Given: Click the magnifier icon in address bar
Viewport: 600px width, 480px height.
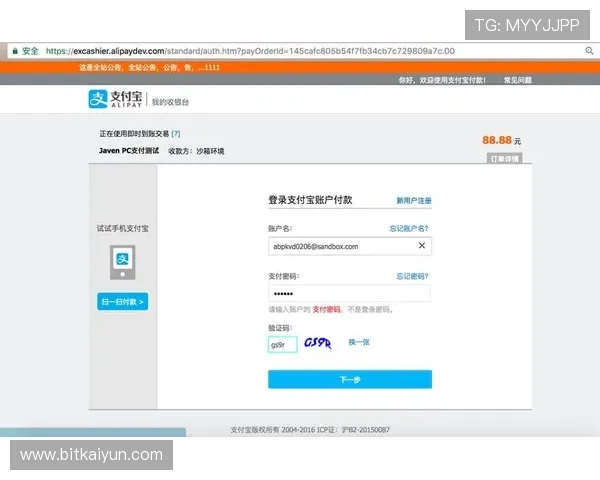Looking at the screenshot, I should 589,51.
